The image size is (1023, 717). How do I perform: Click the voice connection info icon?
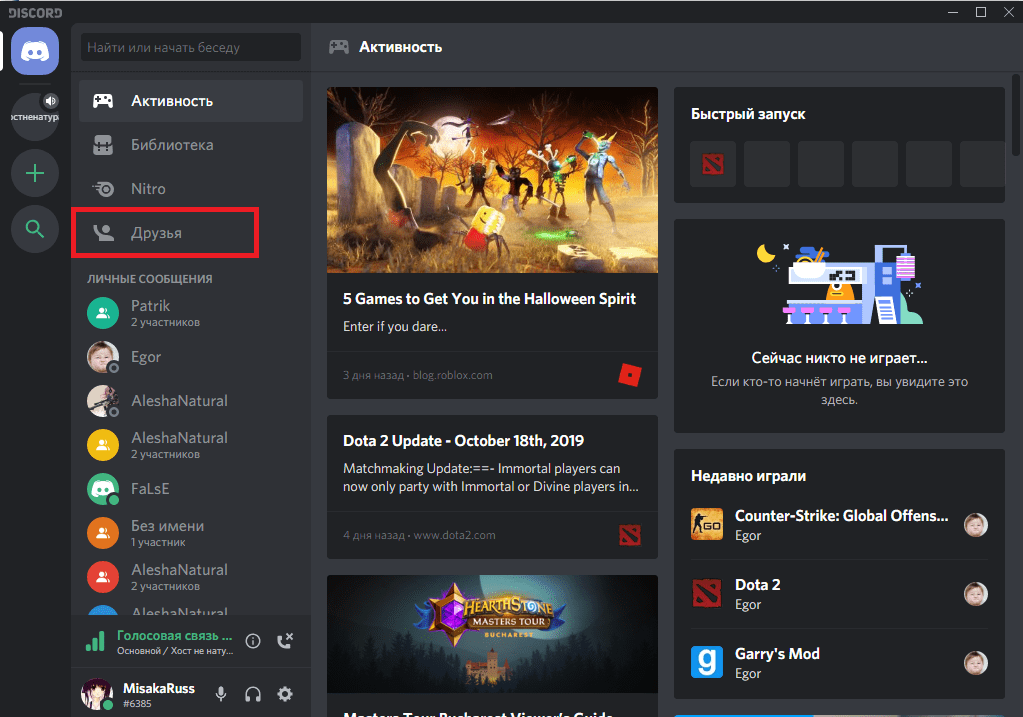point(254,641)
